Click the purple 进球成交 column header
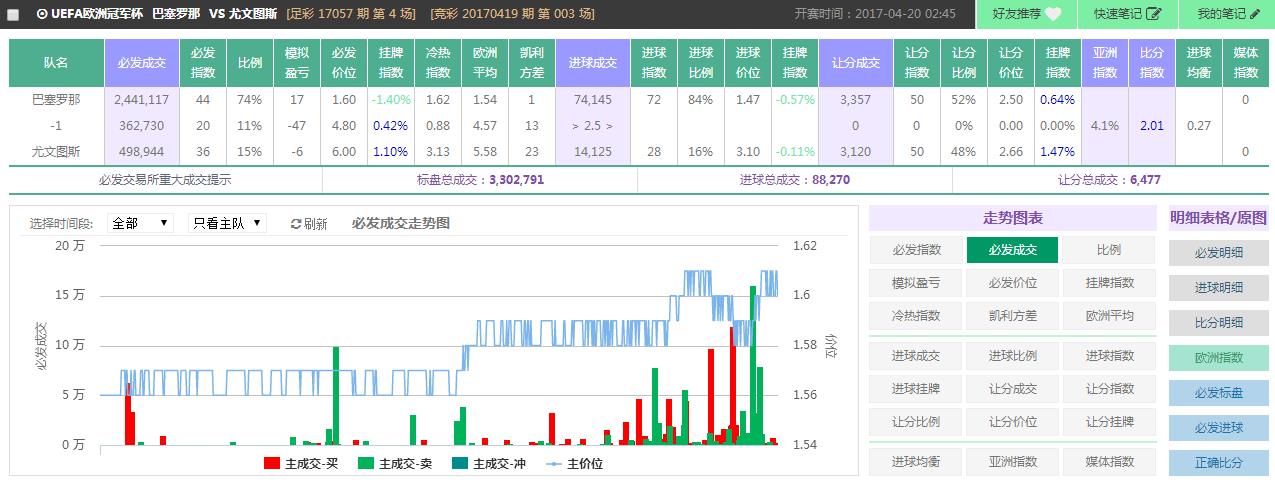The width and height of the screenshot is (1275, 483). [592, 63]
